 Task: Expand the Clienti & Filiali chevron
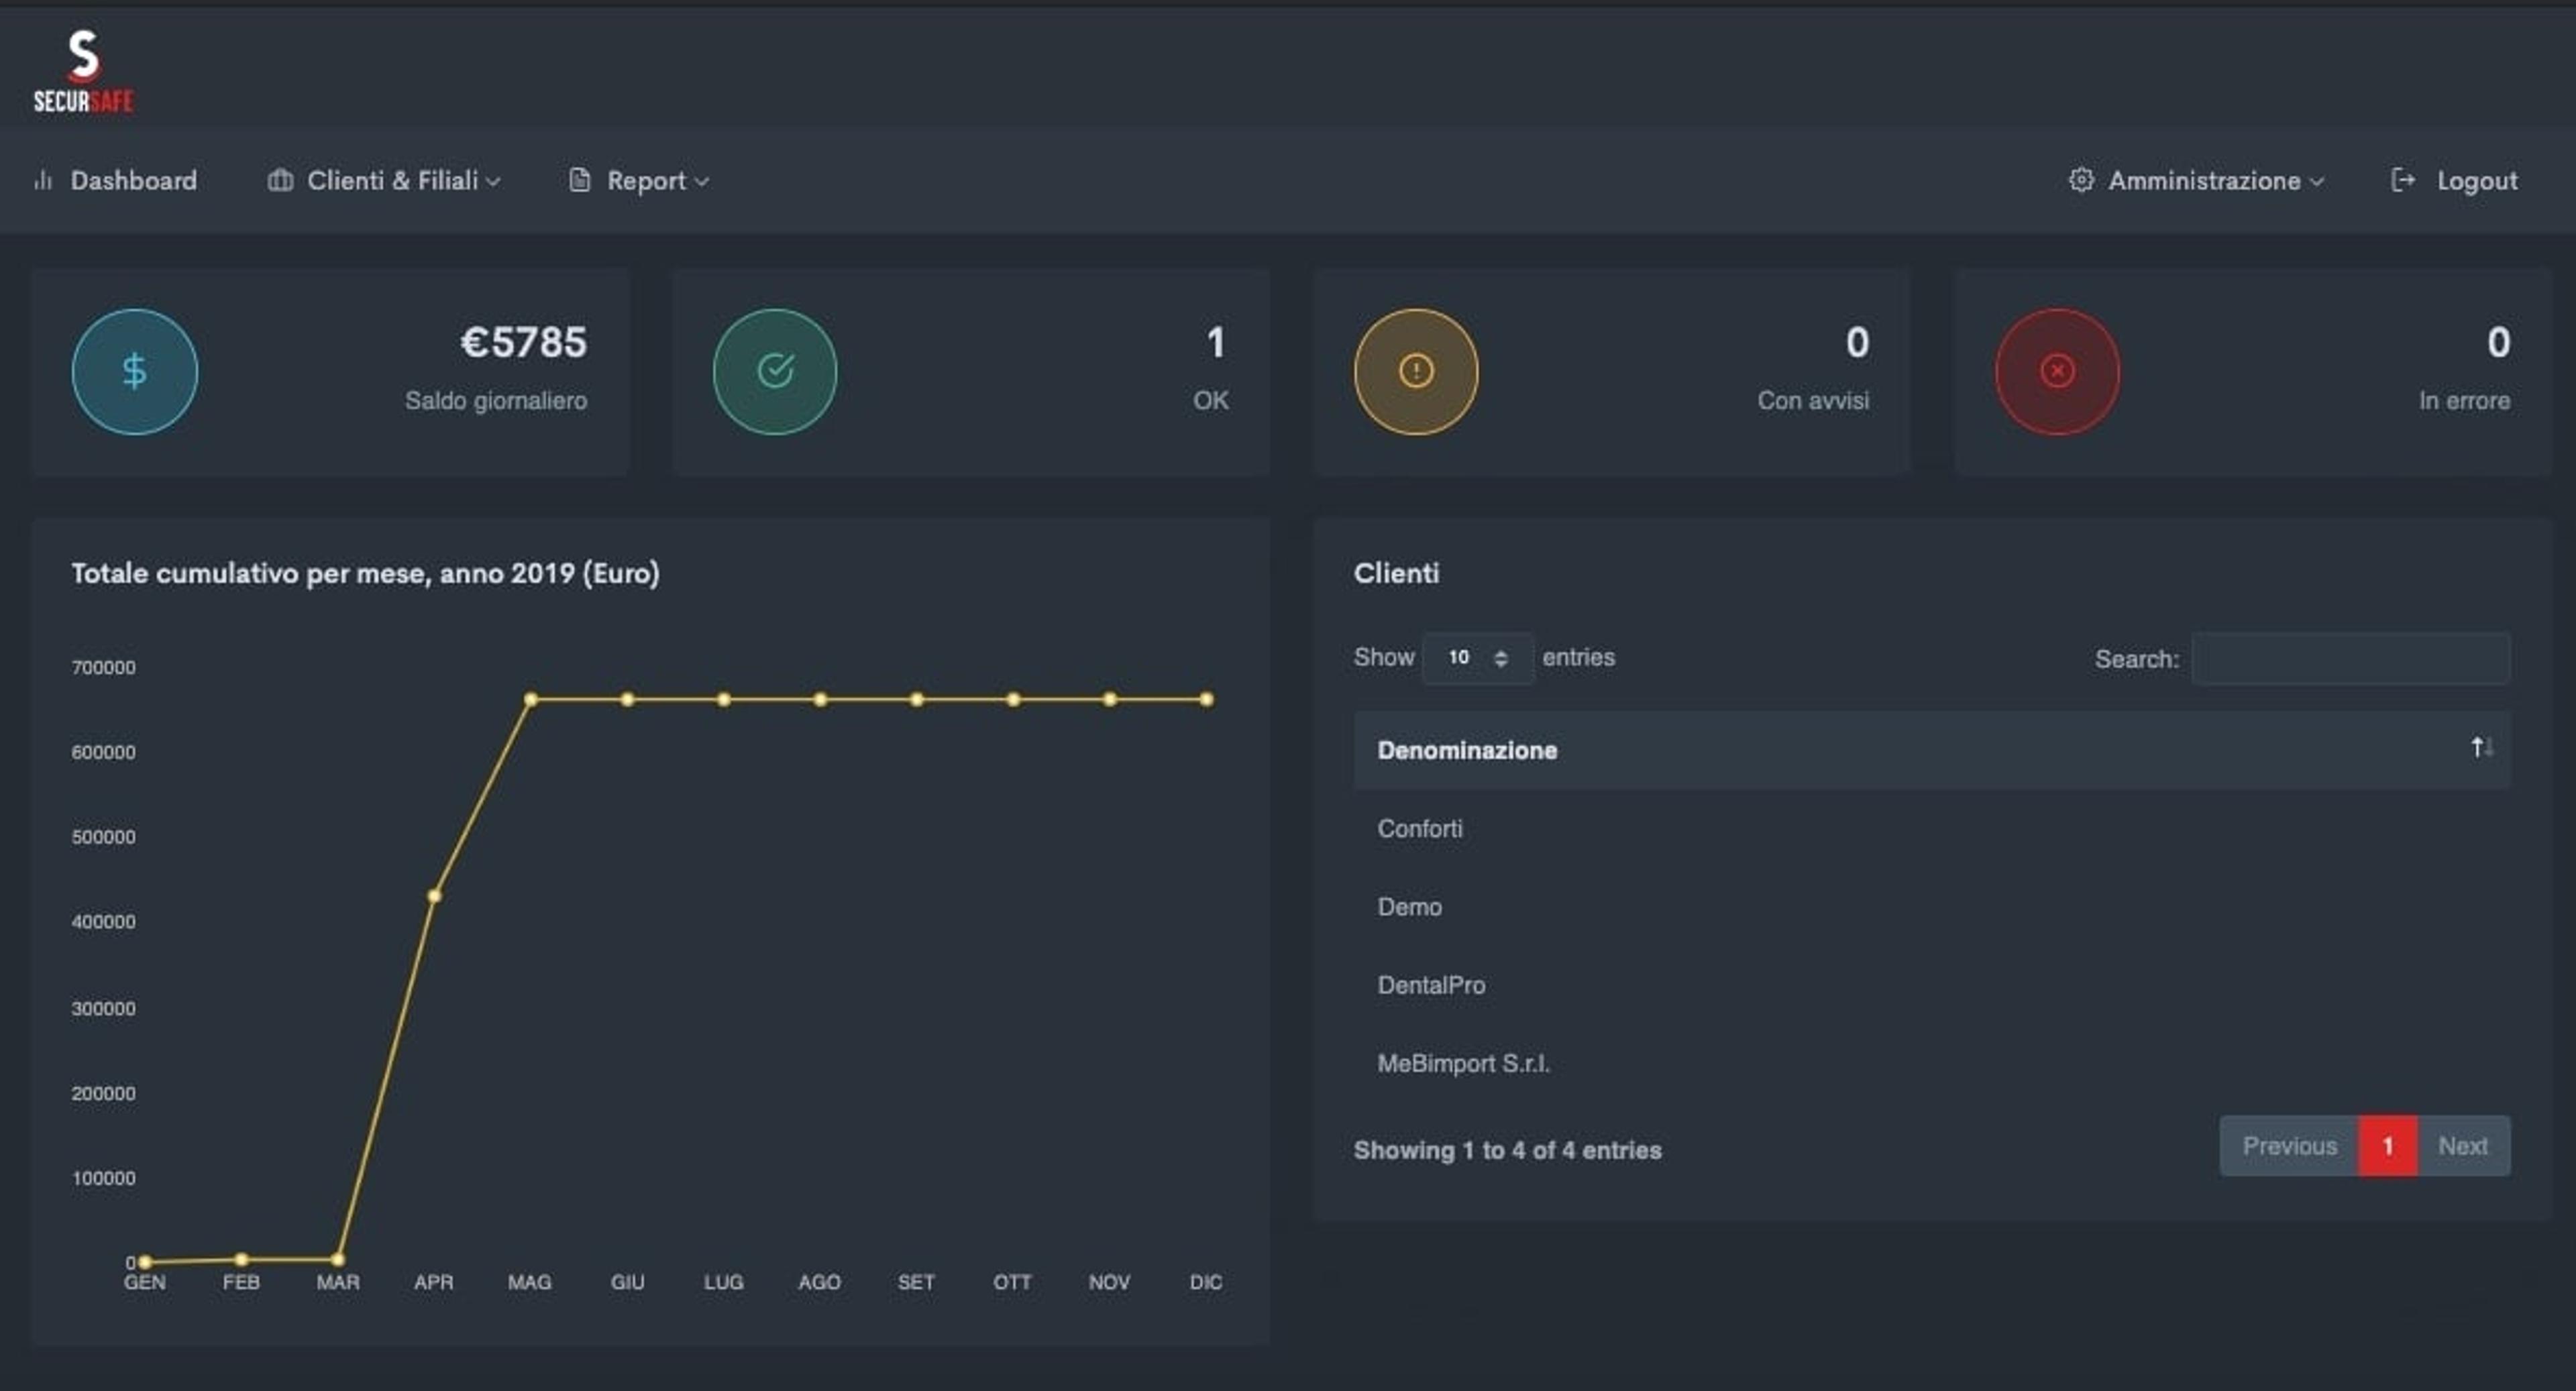(x=493, y=182)
